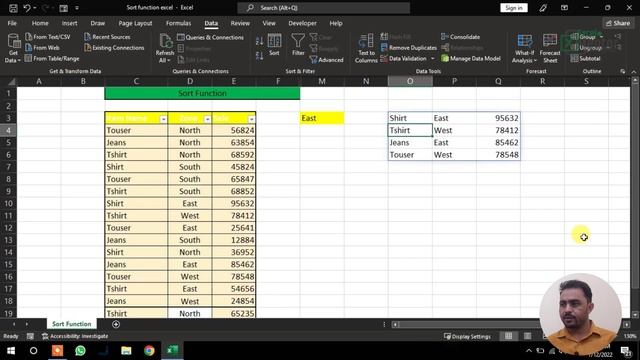Viewport: 640px width, 360px height.
Task: Select the yellow East cell in column M
Action: tap(322, 118)
